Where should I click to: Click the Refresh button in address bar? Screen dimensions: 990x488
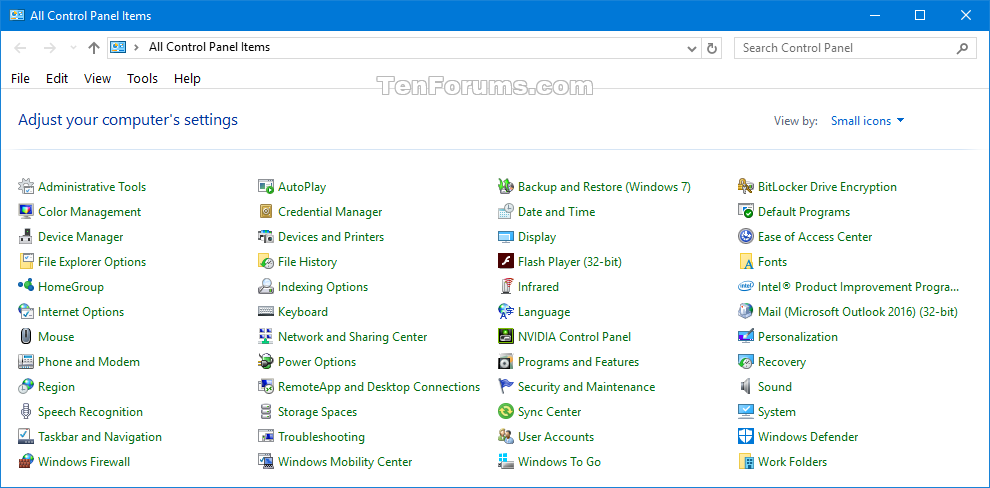[x=712, y=48]
